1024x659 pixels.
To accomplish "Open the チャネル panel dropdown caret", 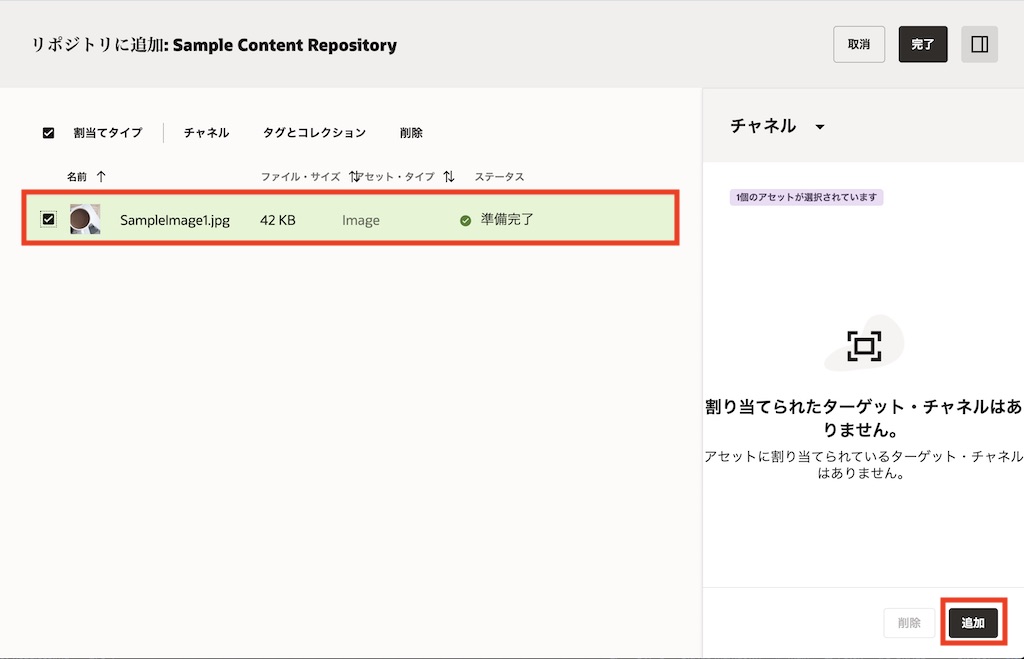I will [x=820, y=127].
